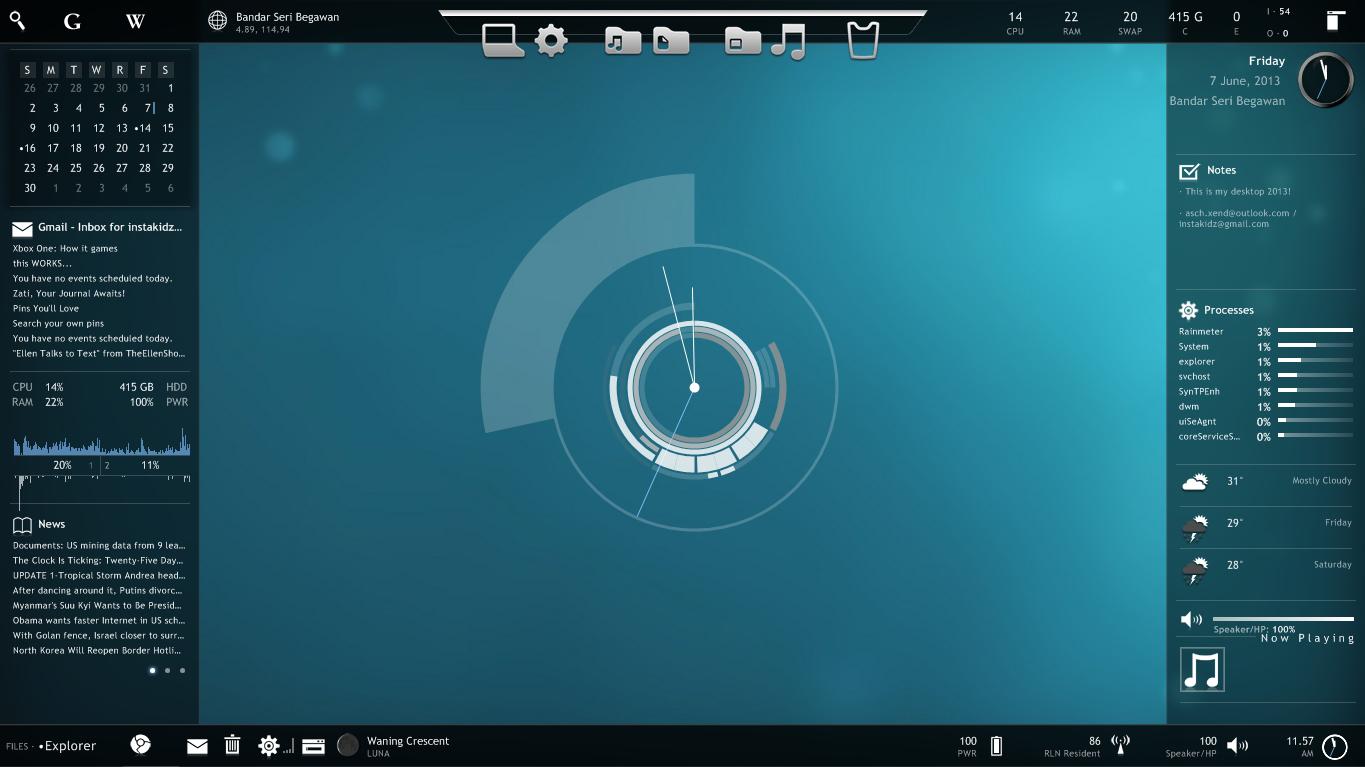Switch to the third news page dot
The image size is (1365, 767).
pyautogui.click(x=182, y=671)
